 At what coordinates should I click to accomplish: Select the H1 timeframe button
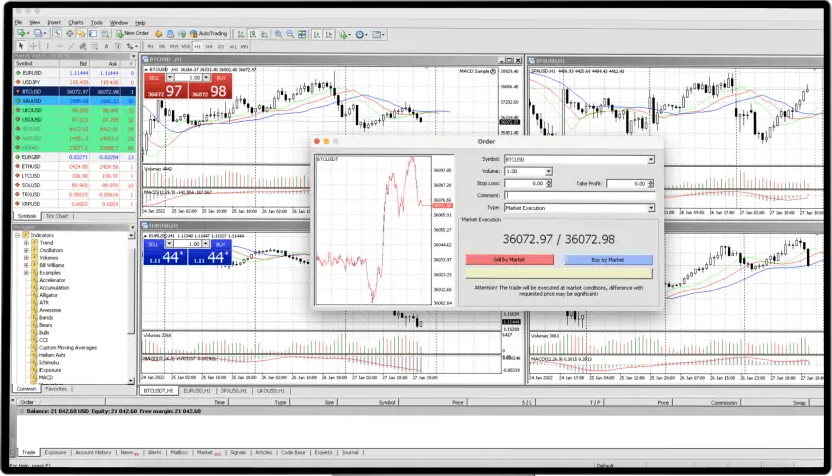(x=197, y=46)
